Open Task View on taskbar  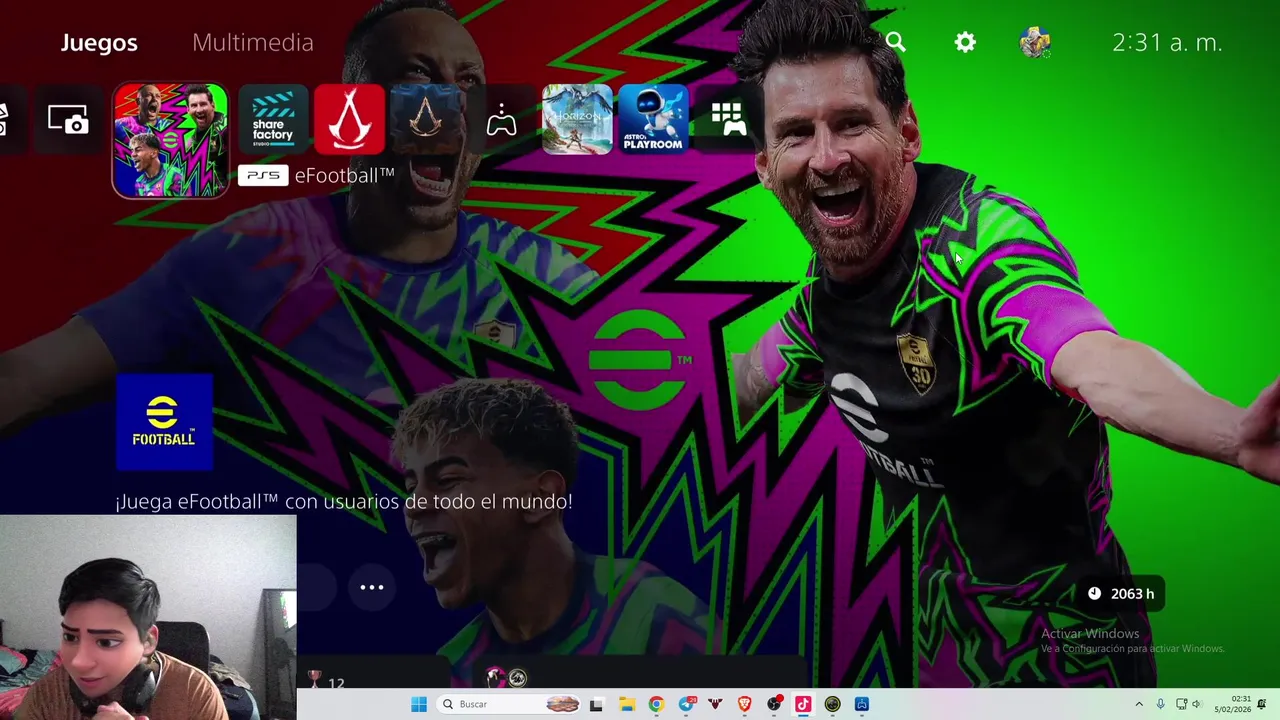point(596,704)
